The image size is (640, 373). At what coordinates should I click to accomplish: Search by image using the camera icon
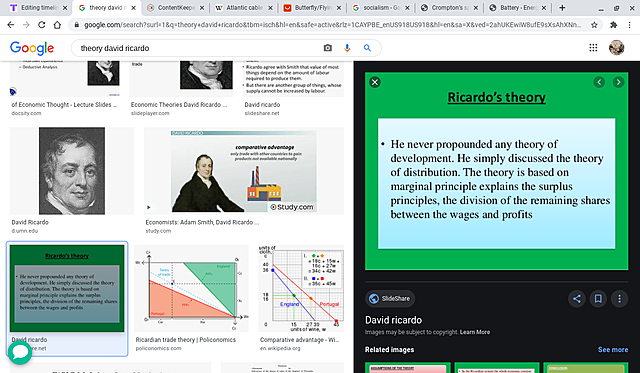pos(327,48)
